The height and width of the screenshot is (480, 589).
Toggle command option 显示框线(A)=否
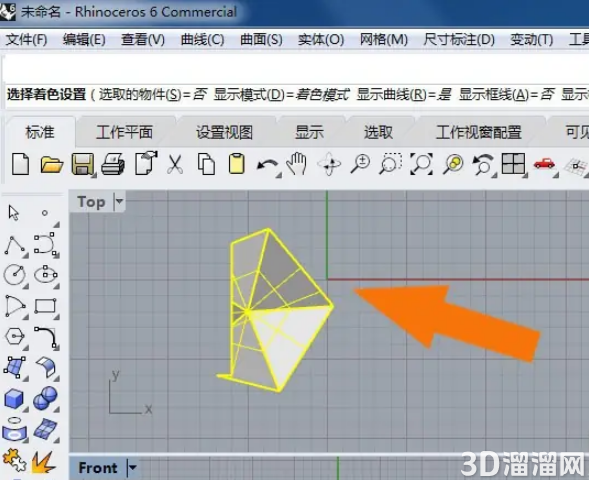pyautogui.click(x=506, y=94)
